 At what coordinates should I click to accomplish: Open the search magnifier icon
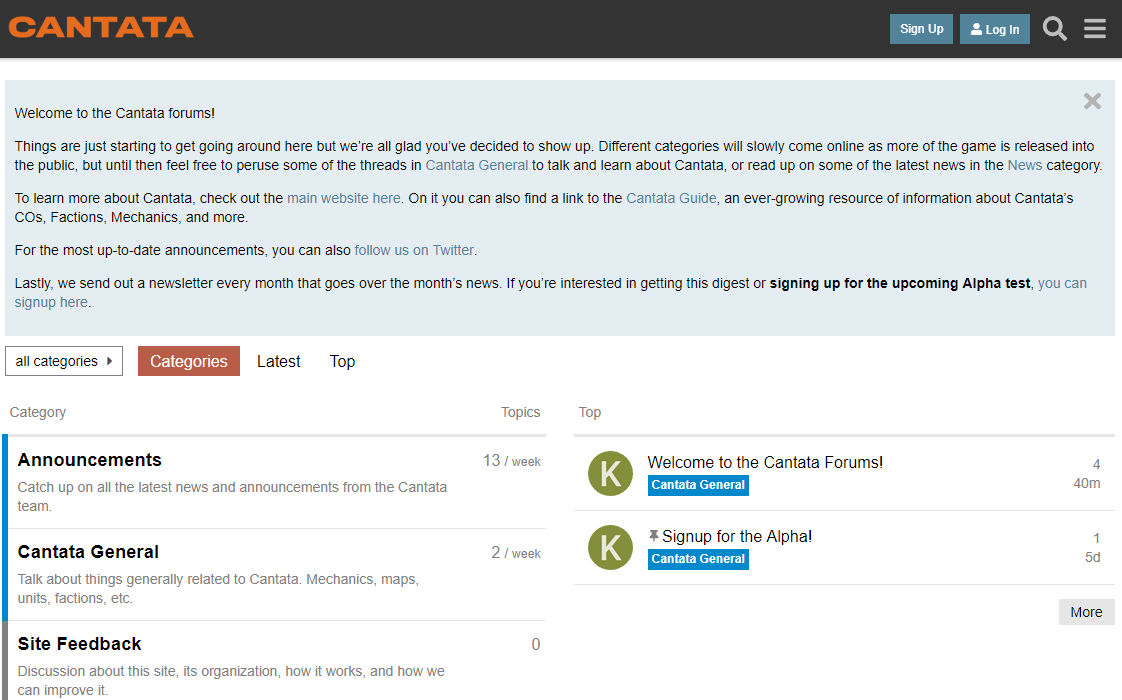click(1055, 29)
